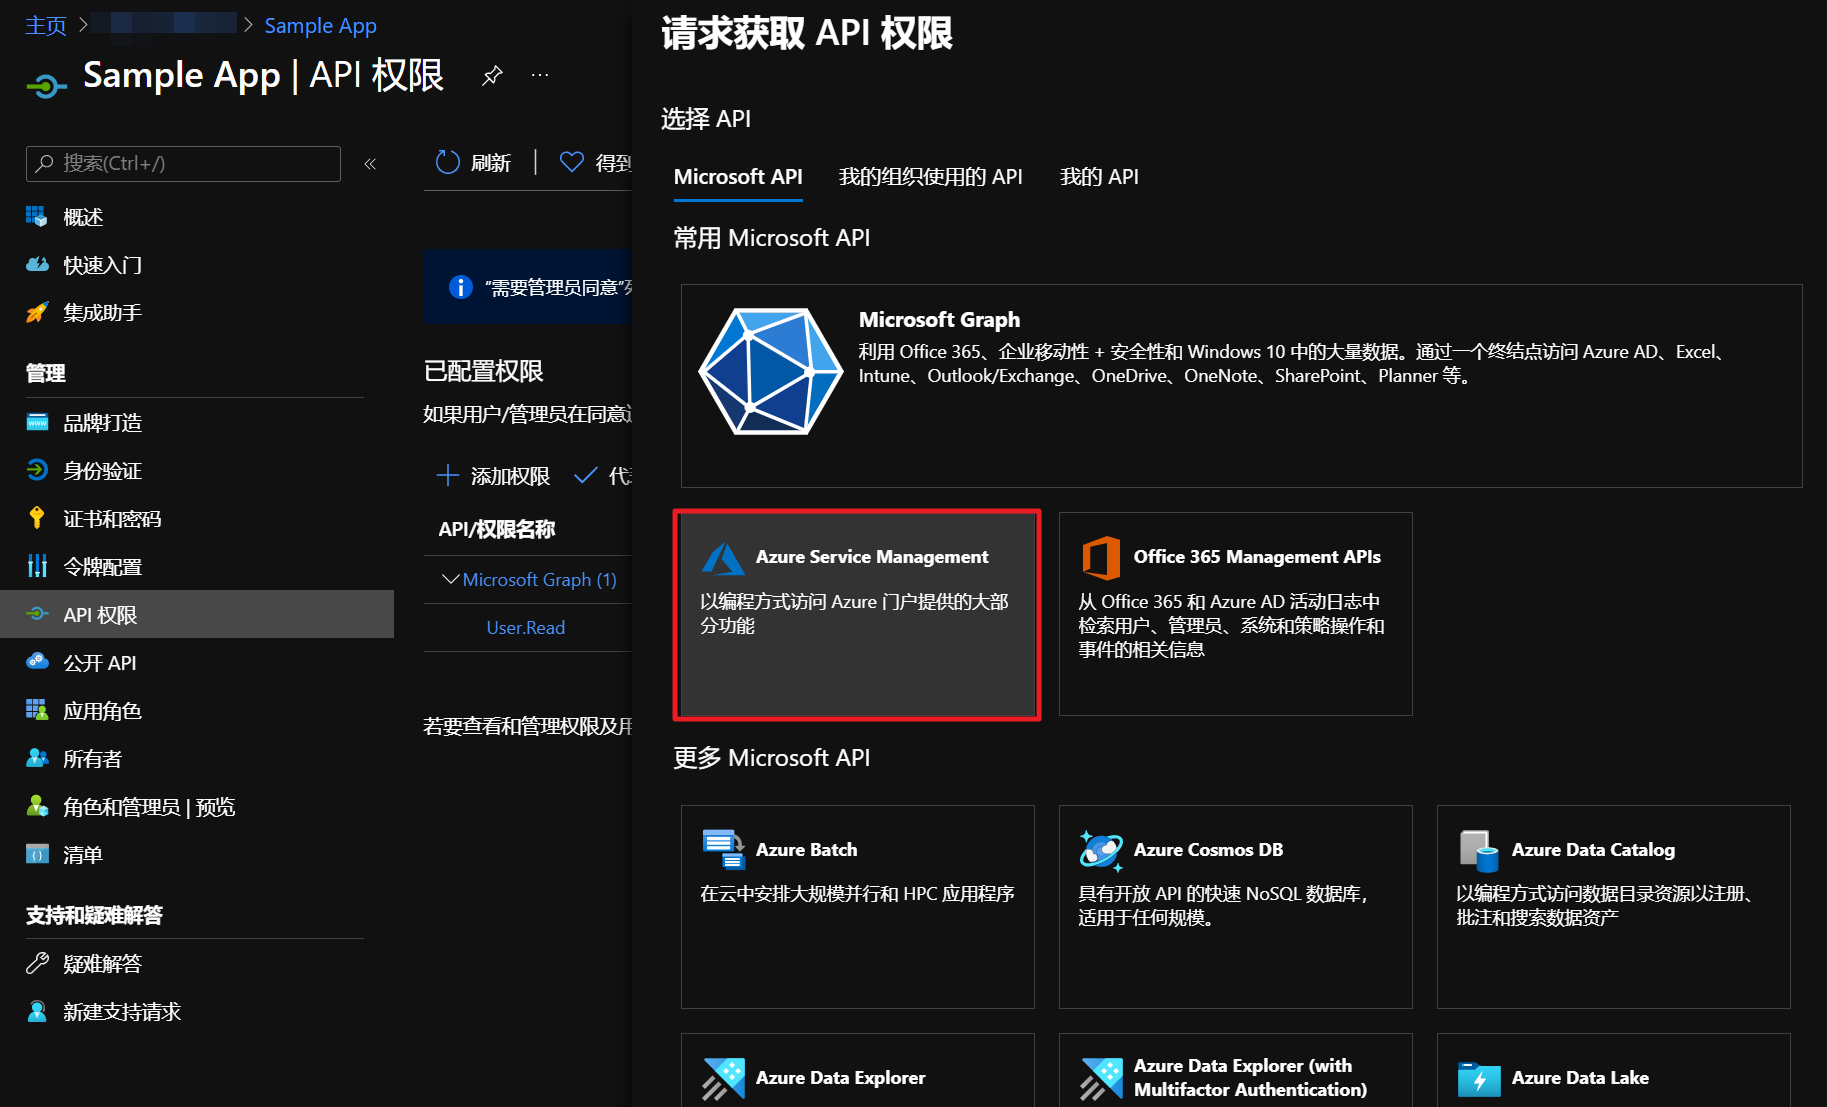The height and width of the screenshot is (1107, 1827).
Task: Open the User.Read permission link
Action: click(x=525, y=628)
